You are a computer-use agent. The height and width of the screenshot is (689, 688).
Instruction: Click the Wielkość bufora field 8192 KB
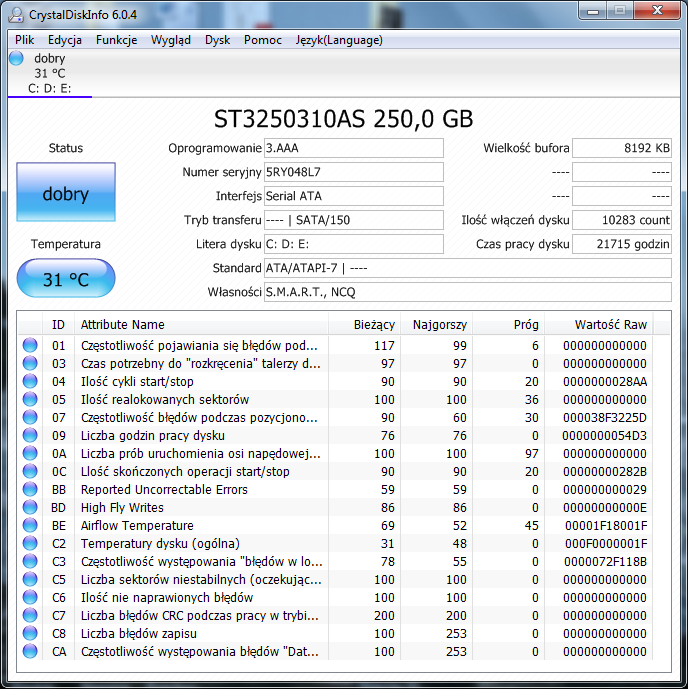point(622,148)
